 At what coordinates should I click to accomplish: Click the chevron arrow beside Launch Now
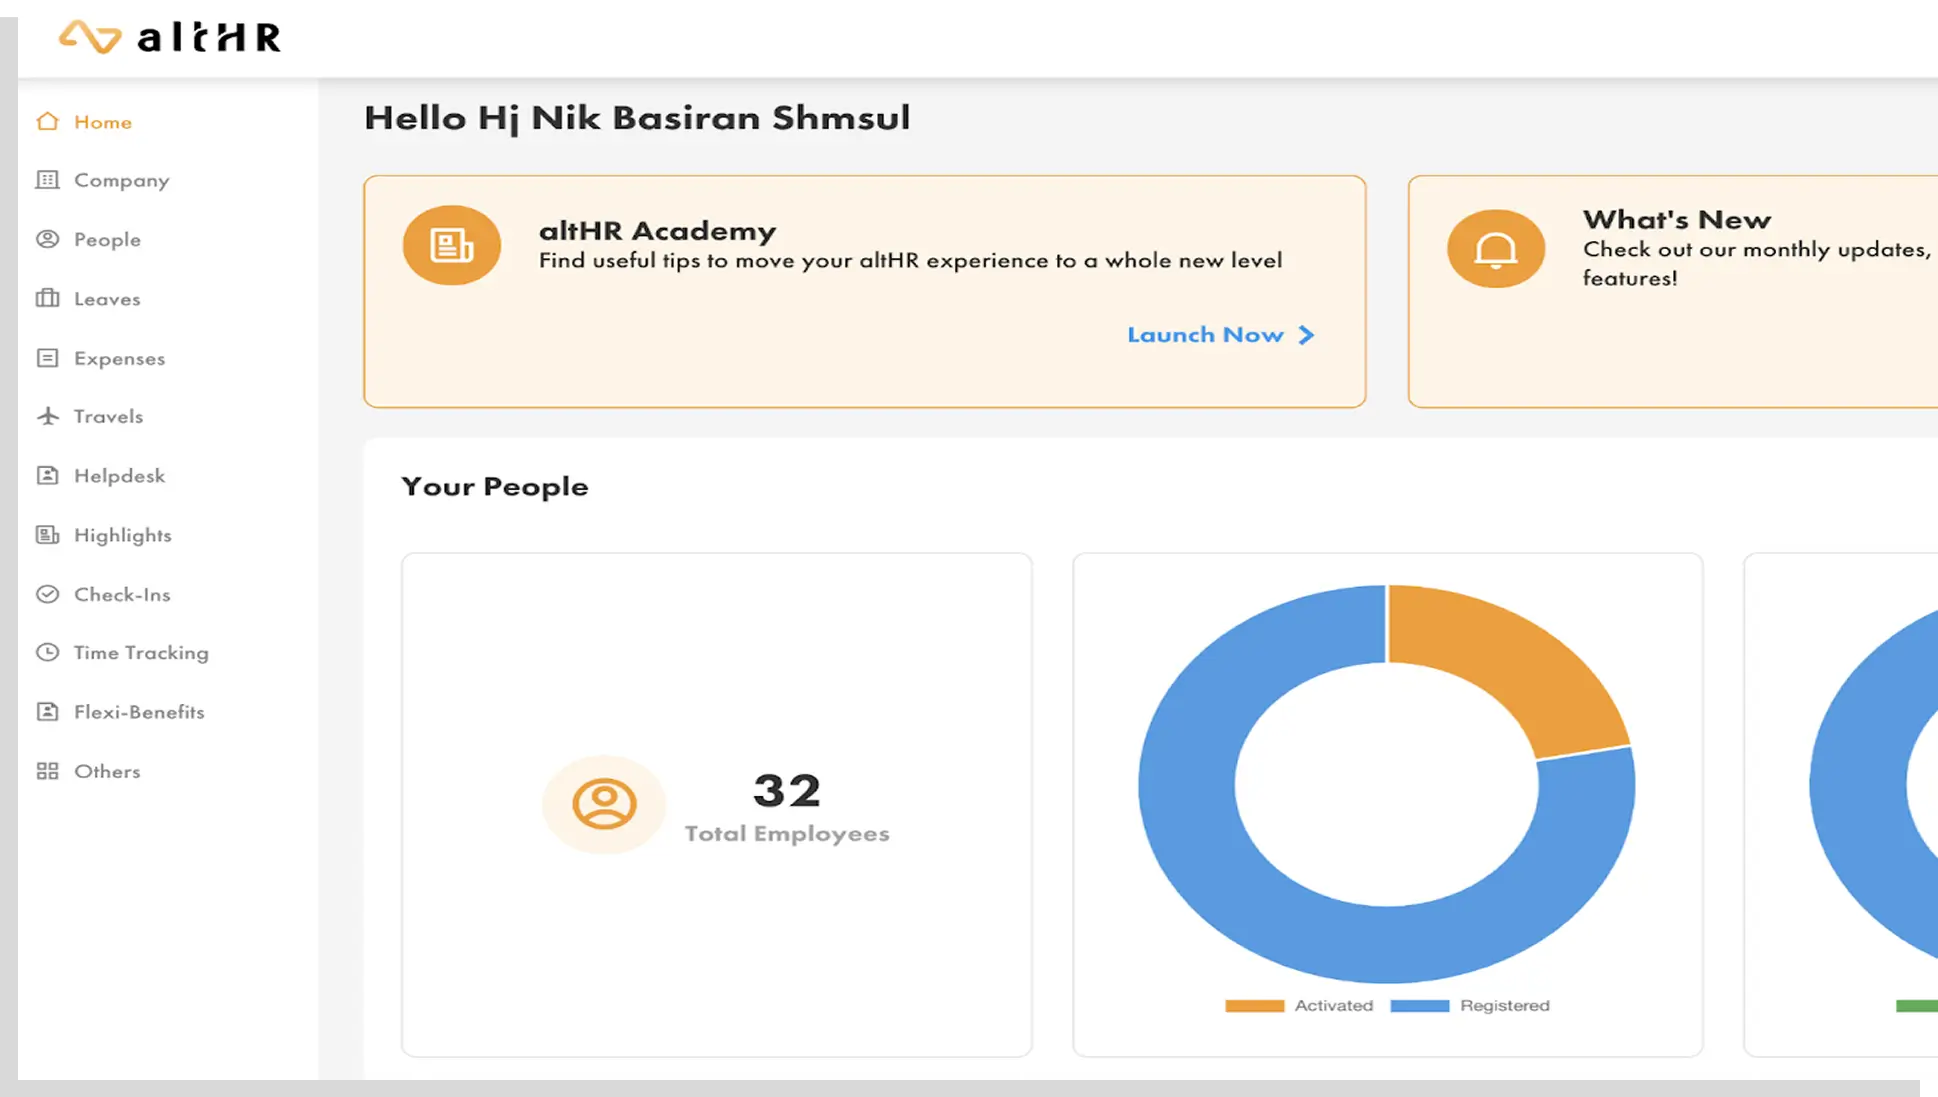coord(1306,335)
